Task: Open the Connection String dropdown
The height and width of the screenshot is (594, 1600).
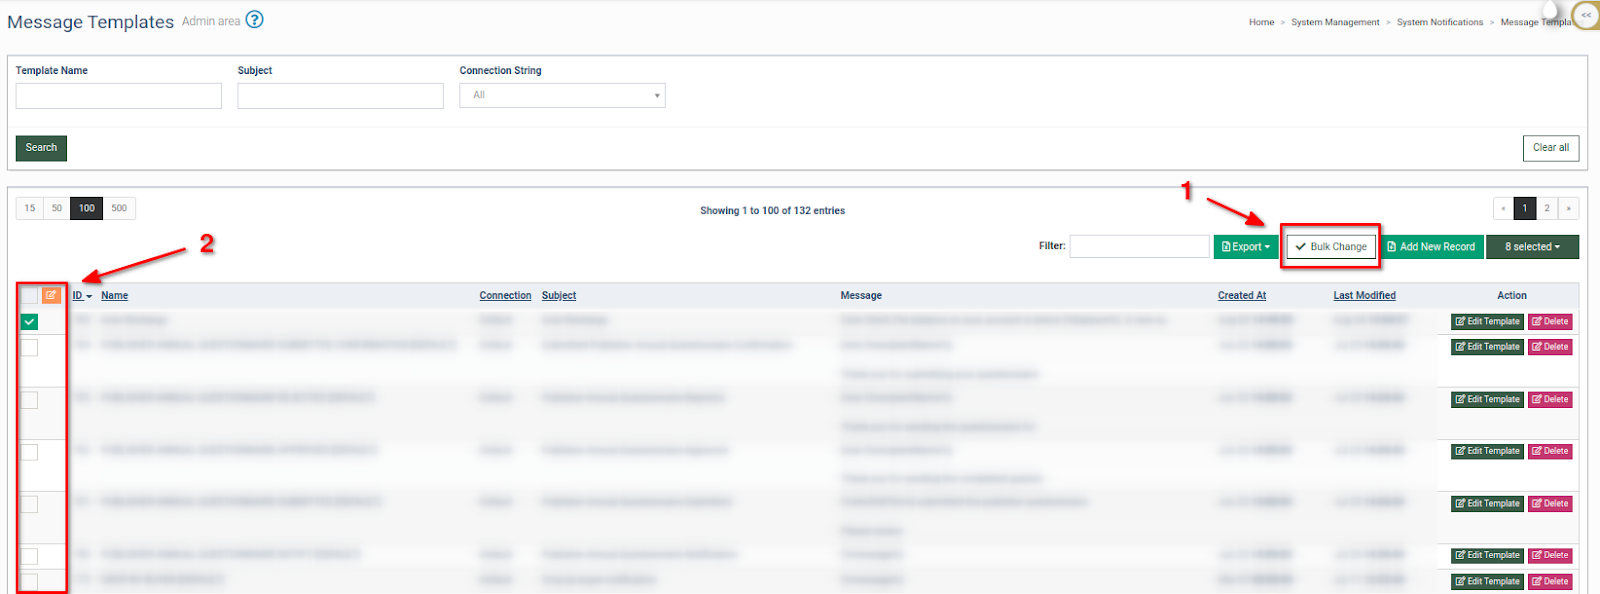Action: pos(562,95)
